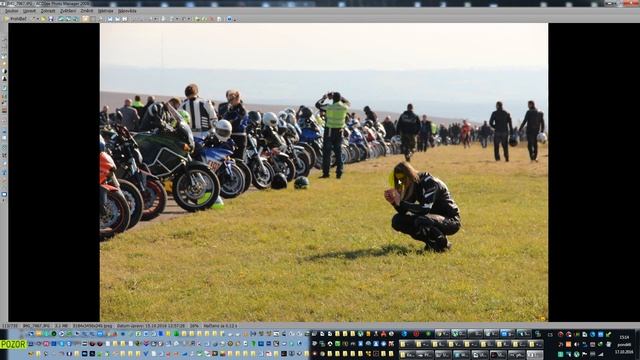
Task: Open the Změnit menu
Action: pyautogui.click(x=87, y=11)
